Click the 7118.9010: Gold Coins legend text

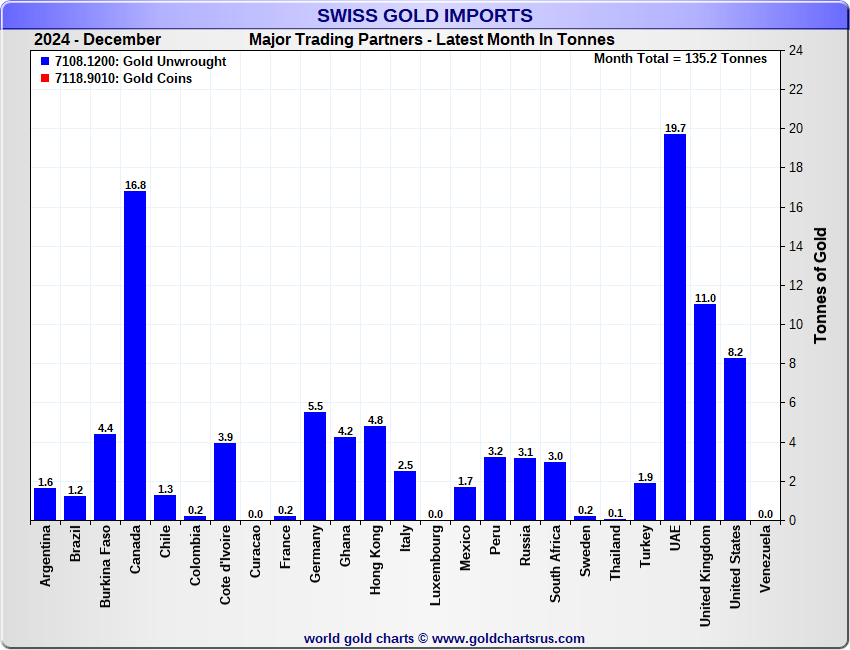tap(123, 79)
